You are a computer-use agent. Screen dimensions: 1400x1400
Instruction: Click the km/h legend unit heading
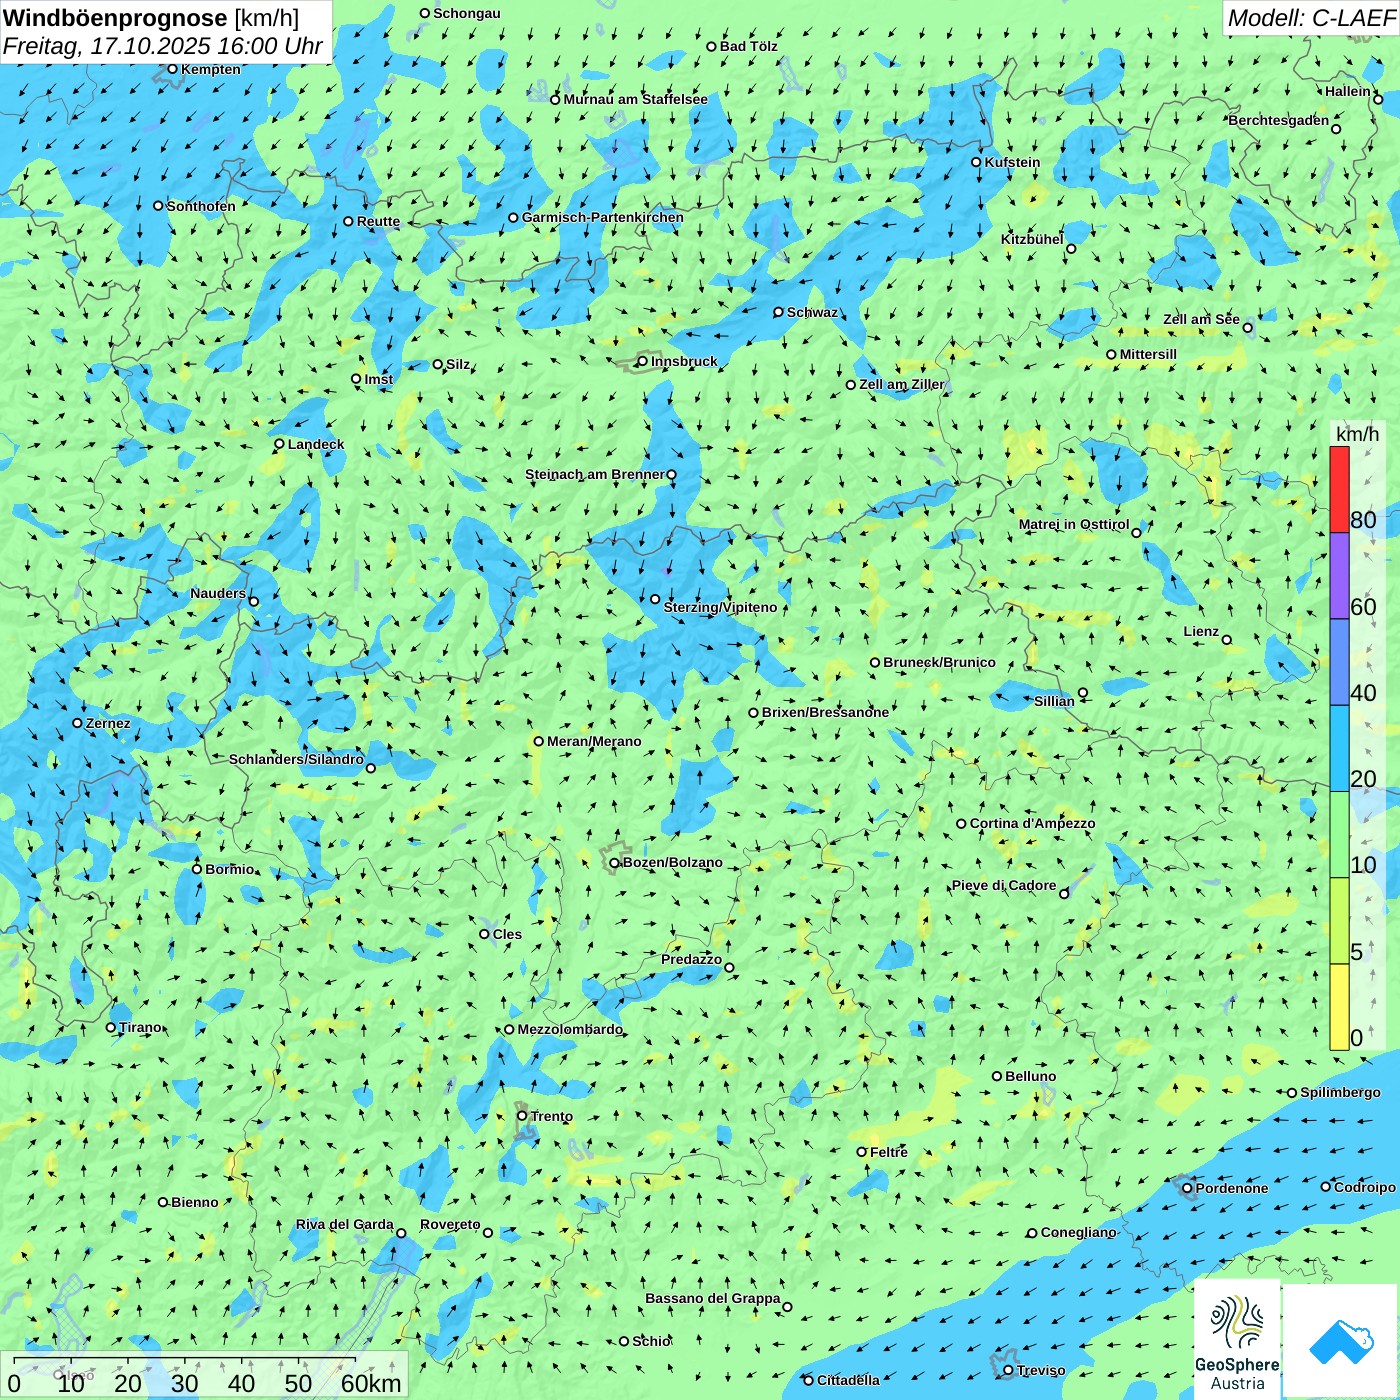(x=1357, y=434)
